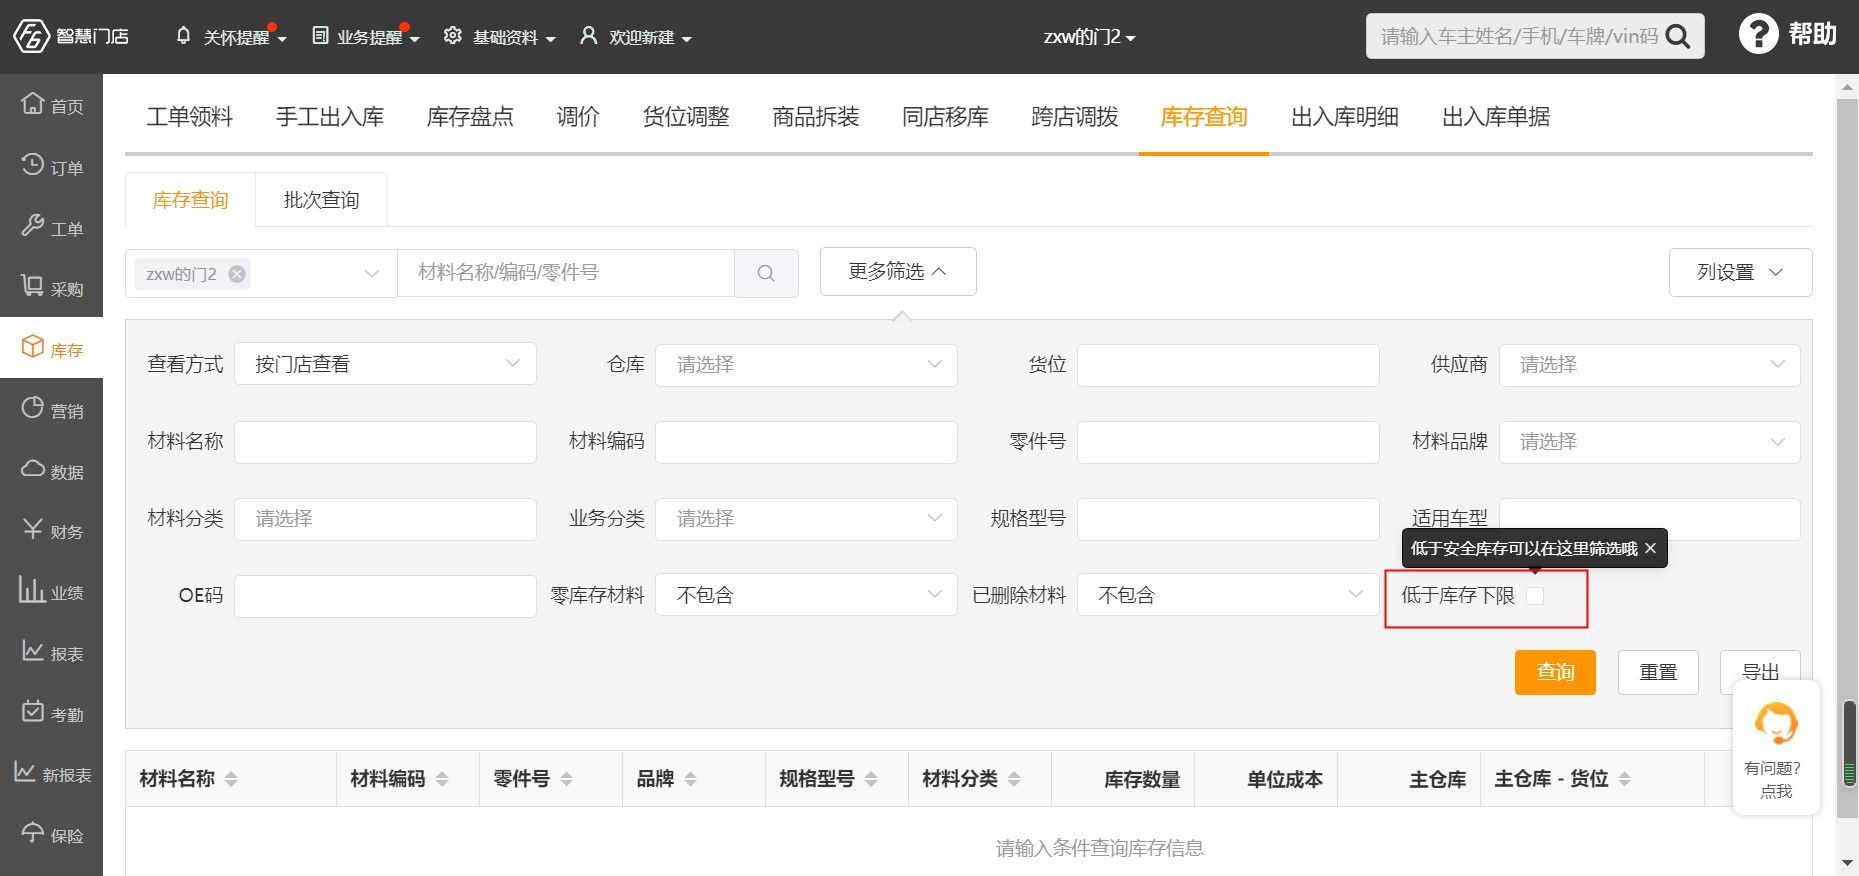Open the 新报表 line chart icon
Screen dimensions: 1859x876
pos(25,771)
